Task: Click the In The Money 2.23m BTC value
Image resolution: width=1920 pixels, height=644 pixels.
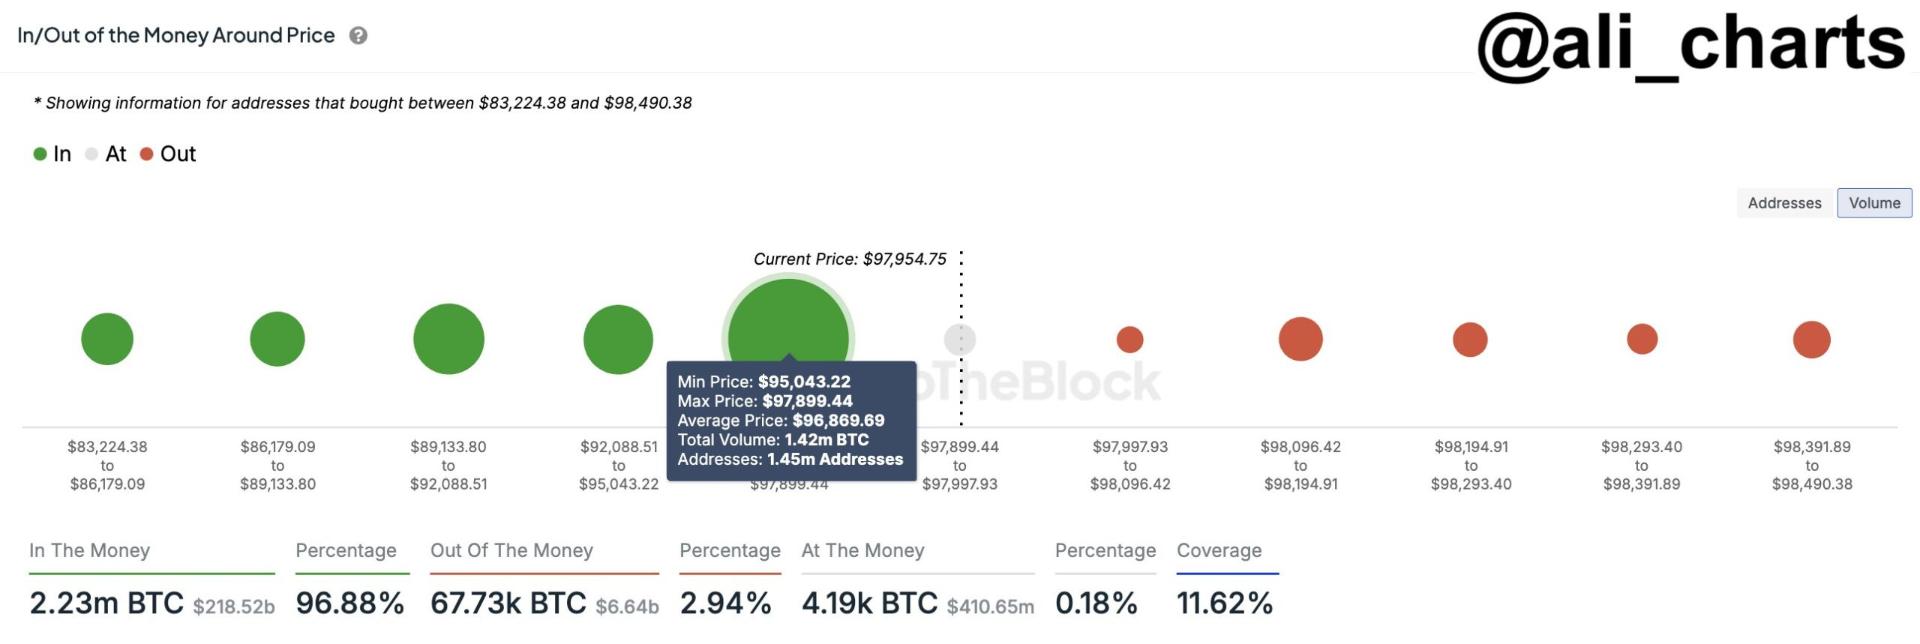Action: pos(107,603)
